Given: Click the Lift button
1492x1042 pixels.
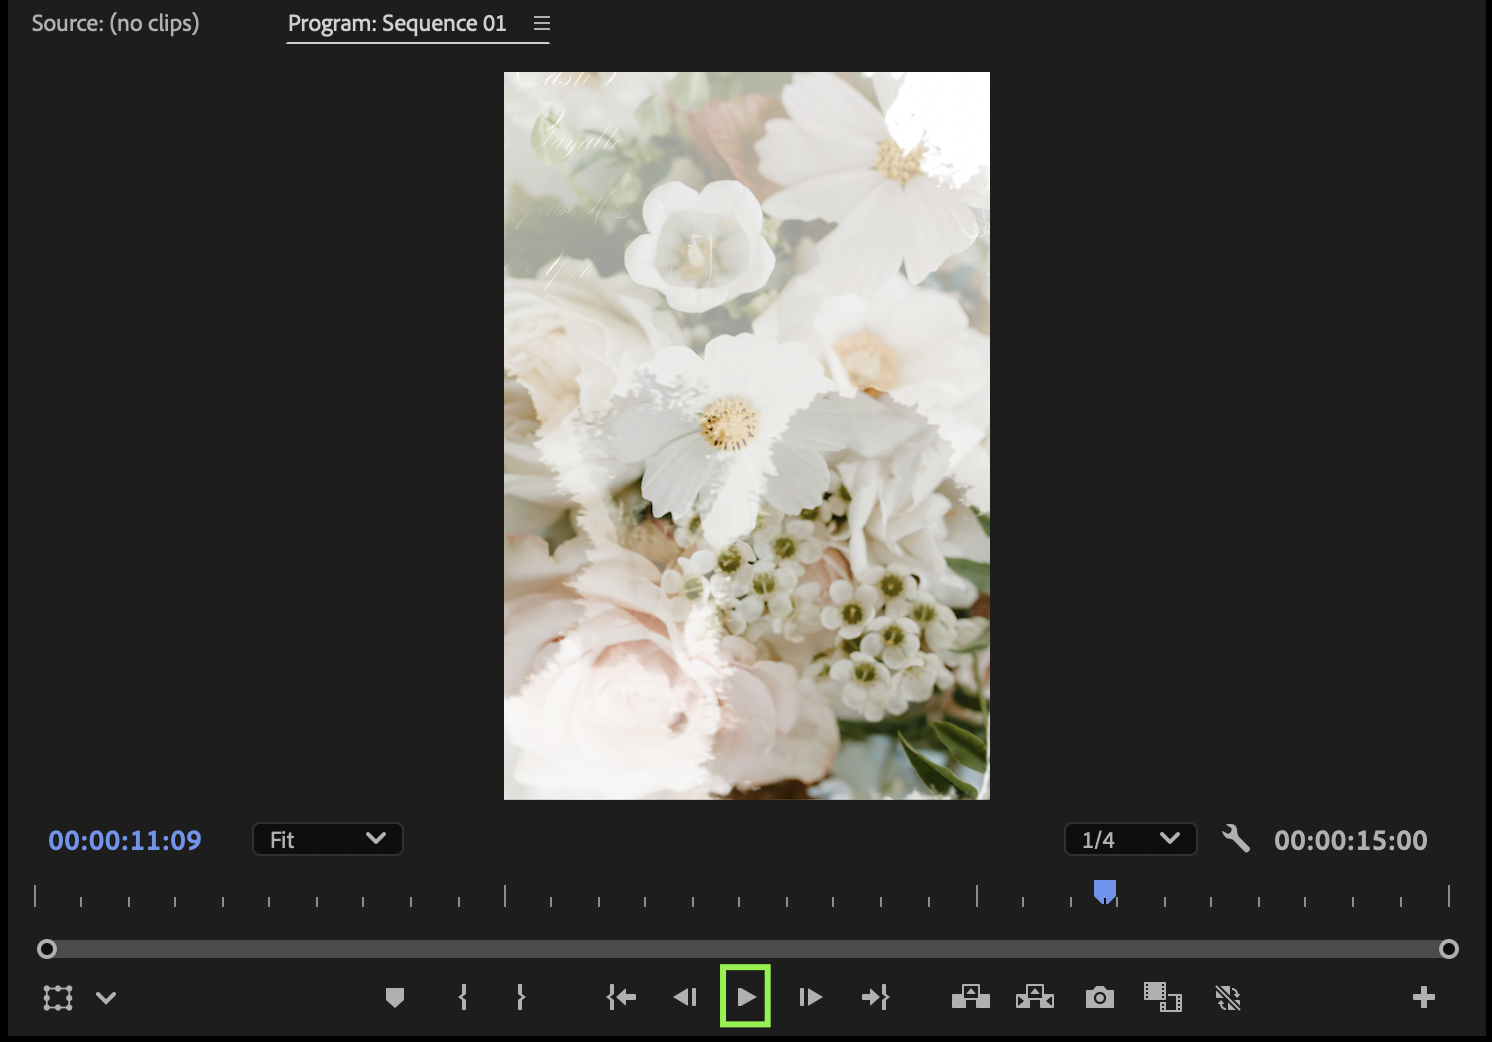Looking at the screenshot, I should [970, 997].
